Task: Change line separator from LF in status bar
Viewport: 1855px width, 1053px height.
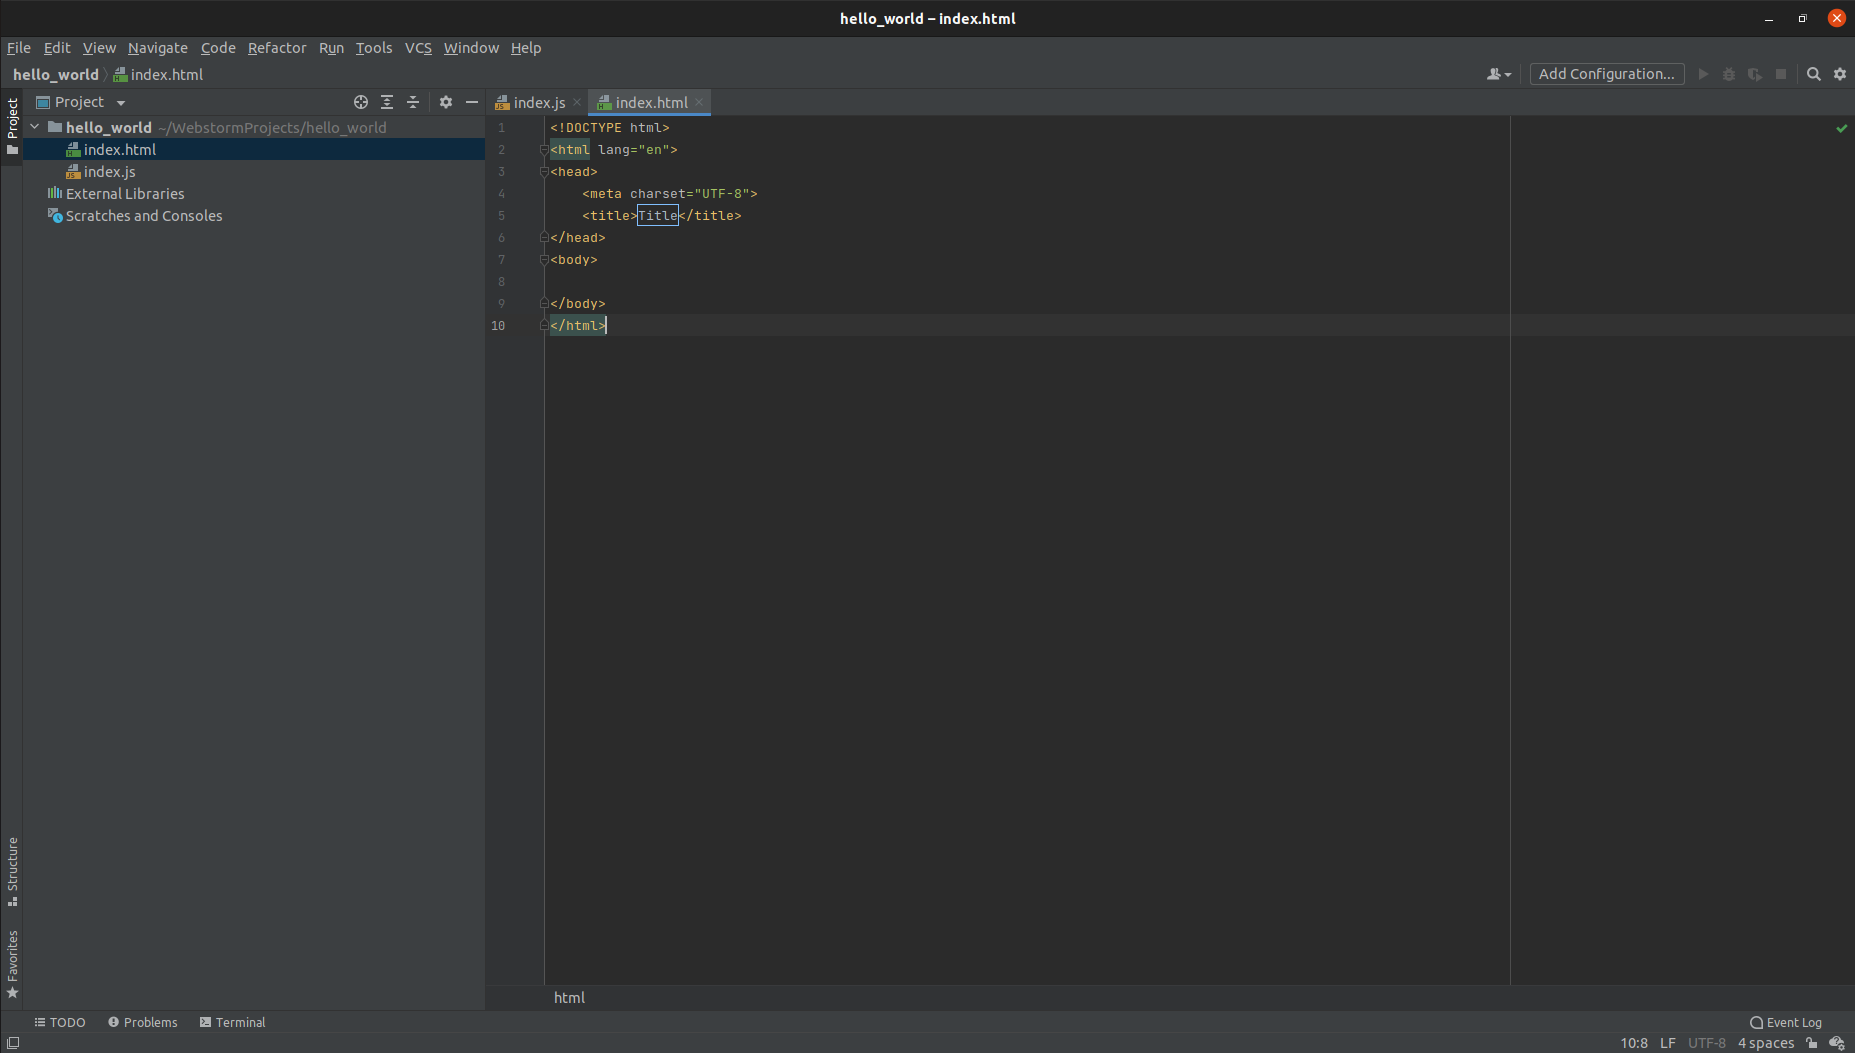Action: pyautogui.click(x=1667, y=1043)
